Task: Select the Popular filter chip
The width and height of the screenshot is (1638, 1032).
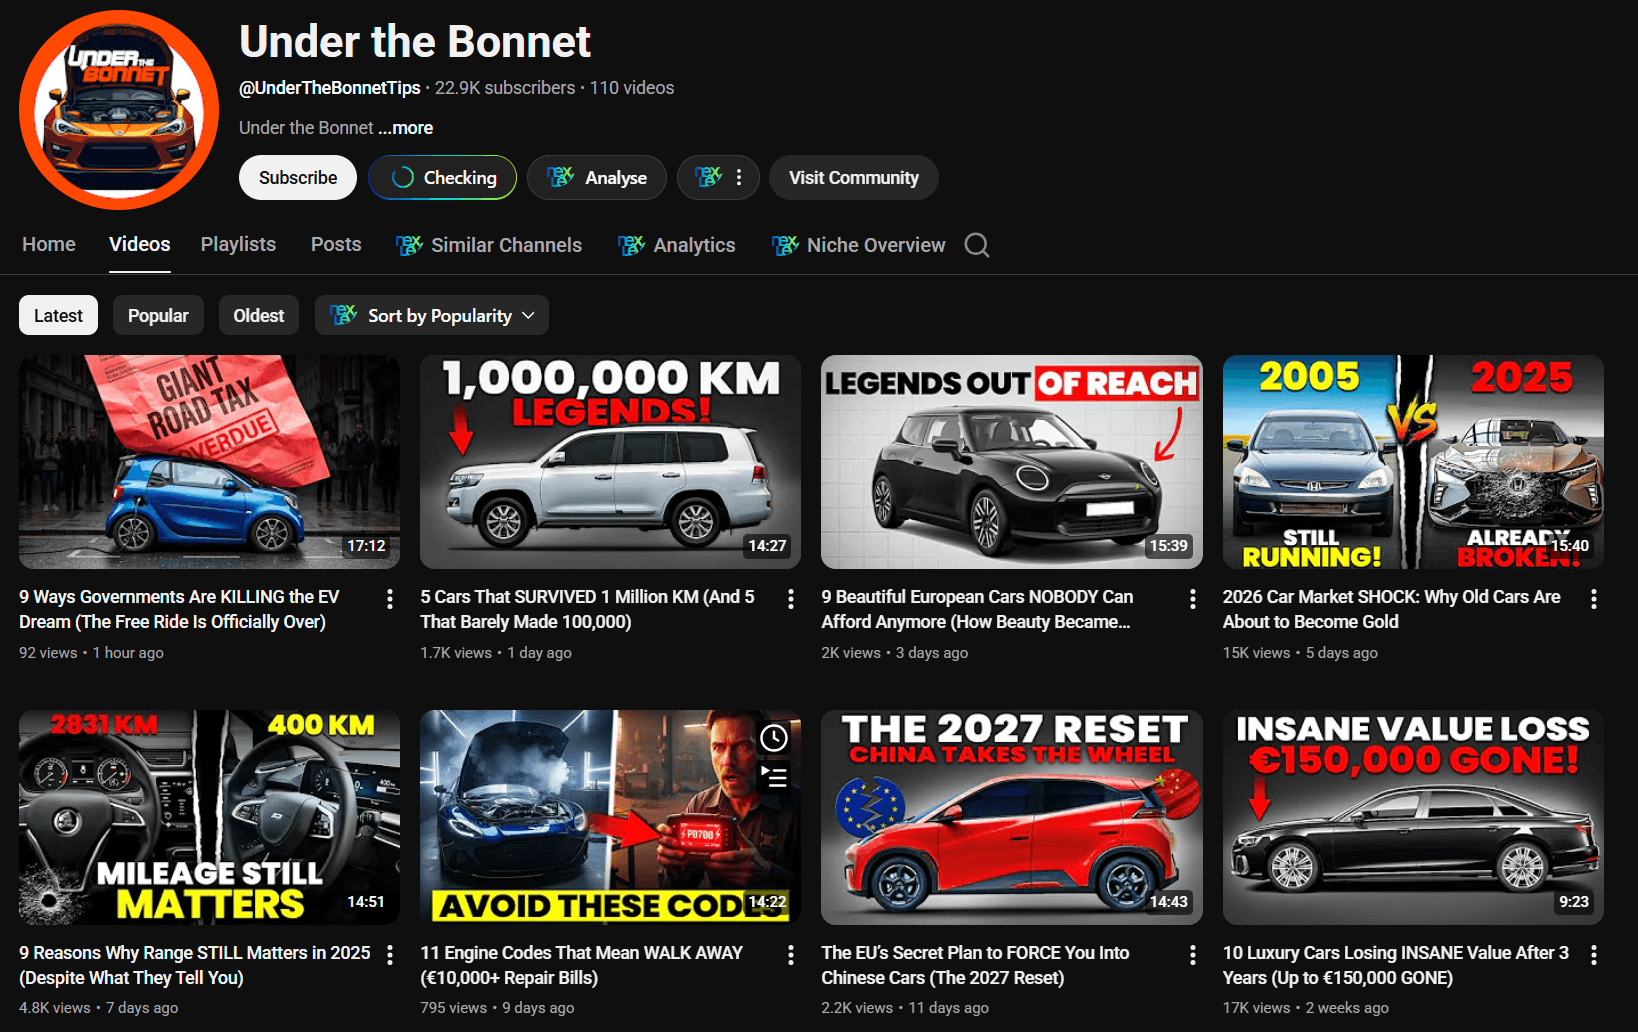Action: click(x=158, y=316)
